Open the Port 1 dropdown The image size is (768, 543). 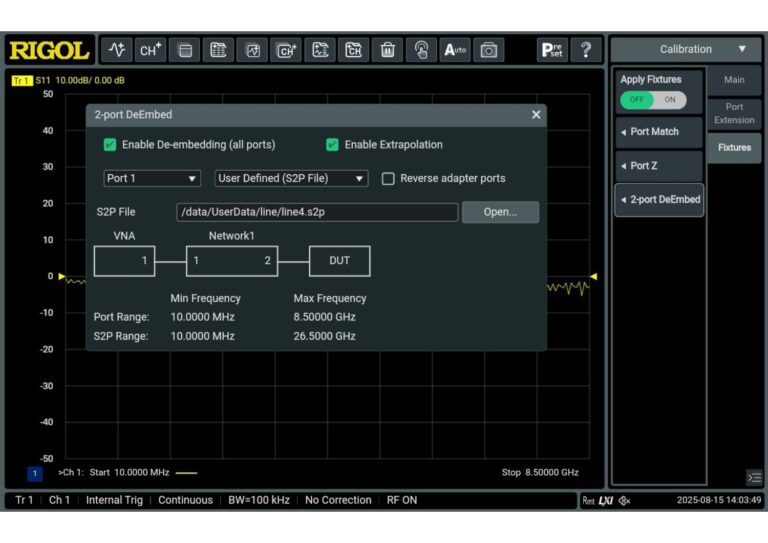tap(152, 179)
